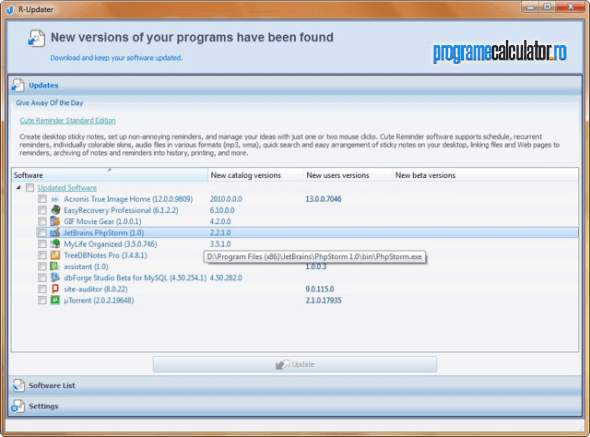The width and height of the screenshot is (590, 437).
Task: Click catalog version 2.2.1.0
Action: 220,233
